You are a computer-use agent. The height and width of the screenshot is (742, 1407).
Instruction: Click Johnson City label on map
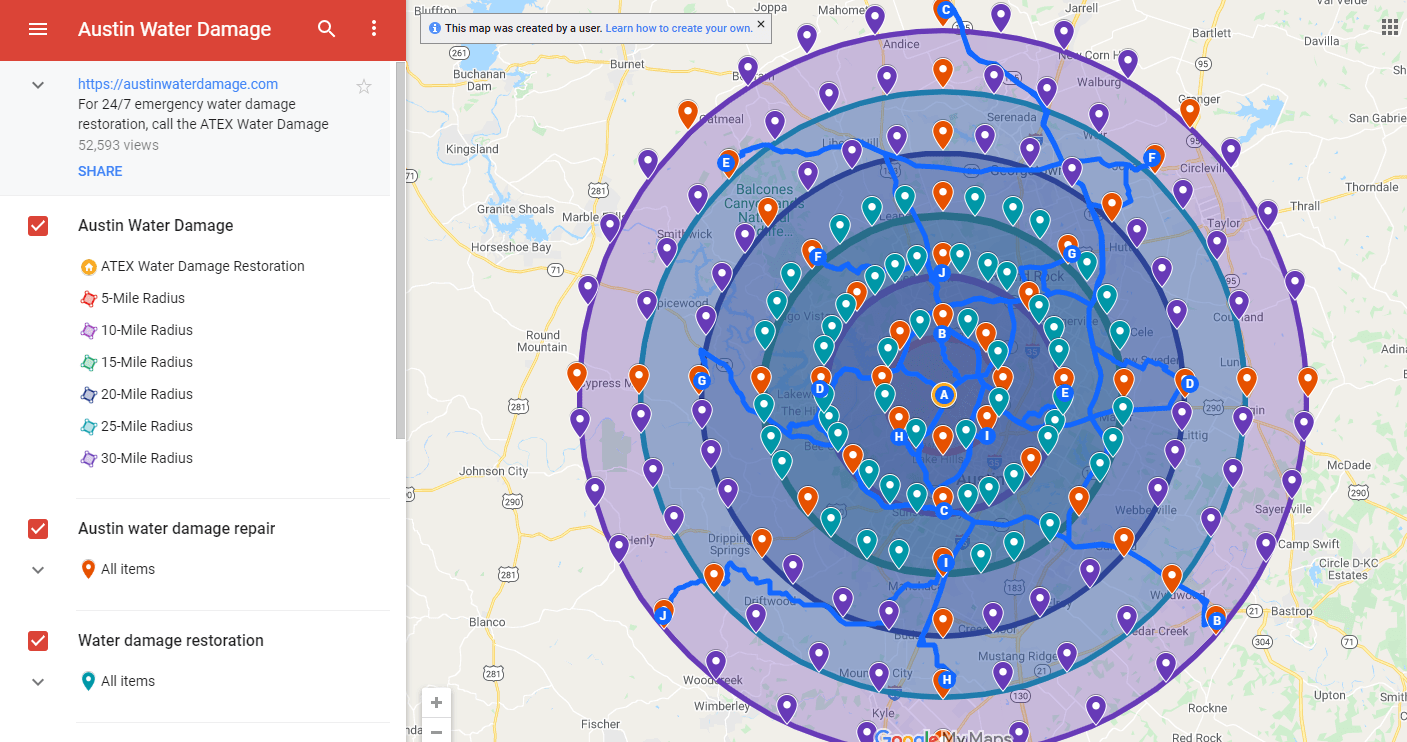[494, 471]
